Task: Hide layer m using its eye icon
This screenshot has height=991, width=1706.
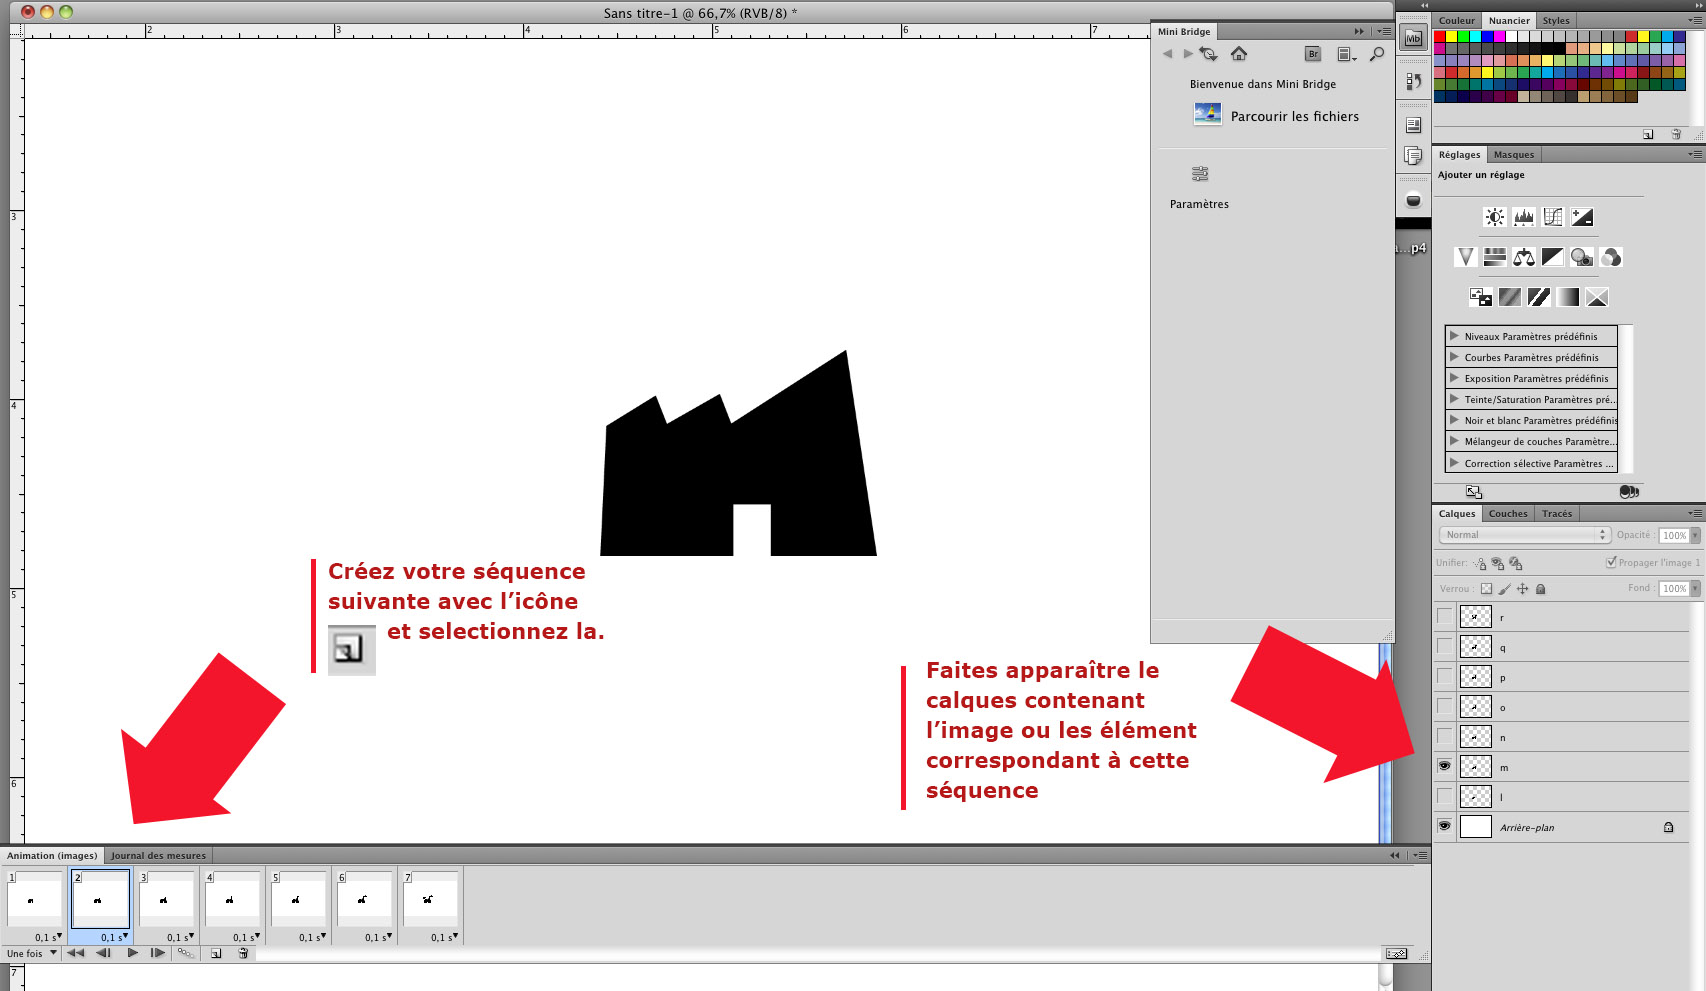Action: coord(1444,766)
